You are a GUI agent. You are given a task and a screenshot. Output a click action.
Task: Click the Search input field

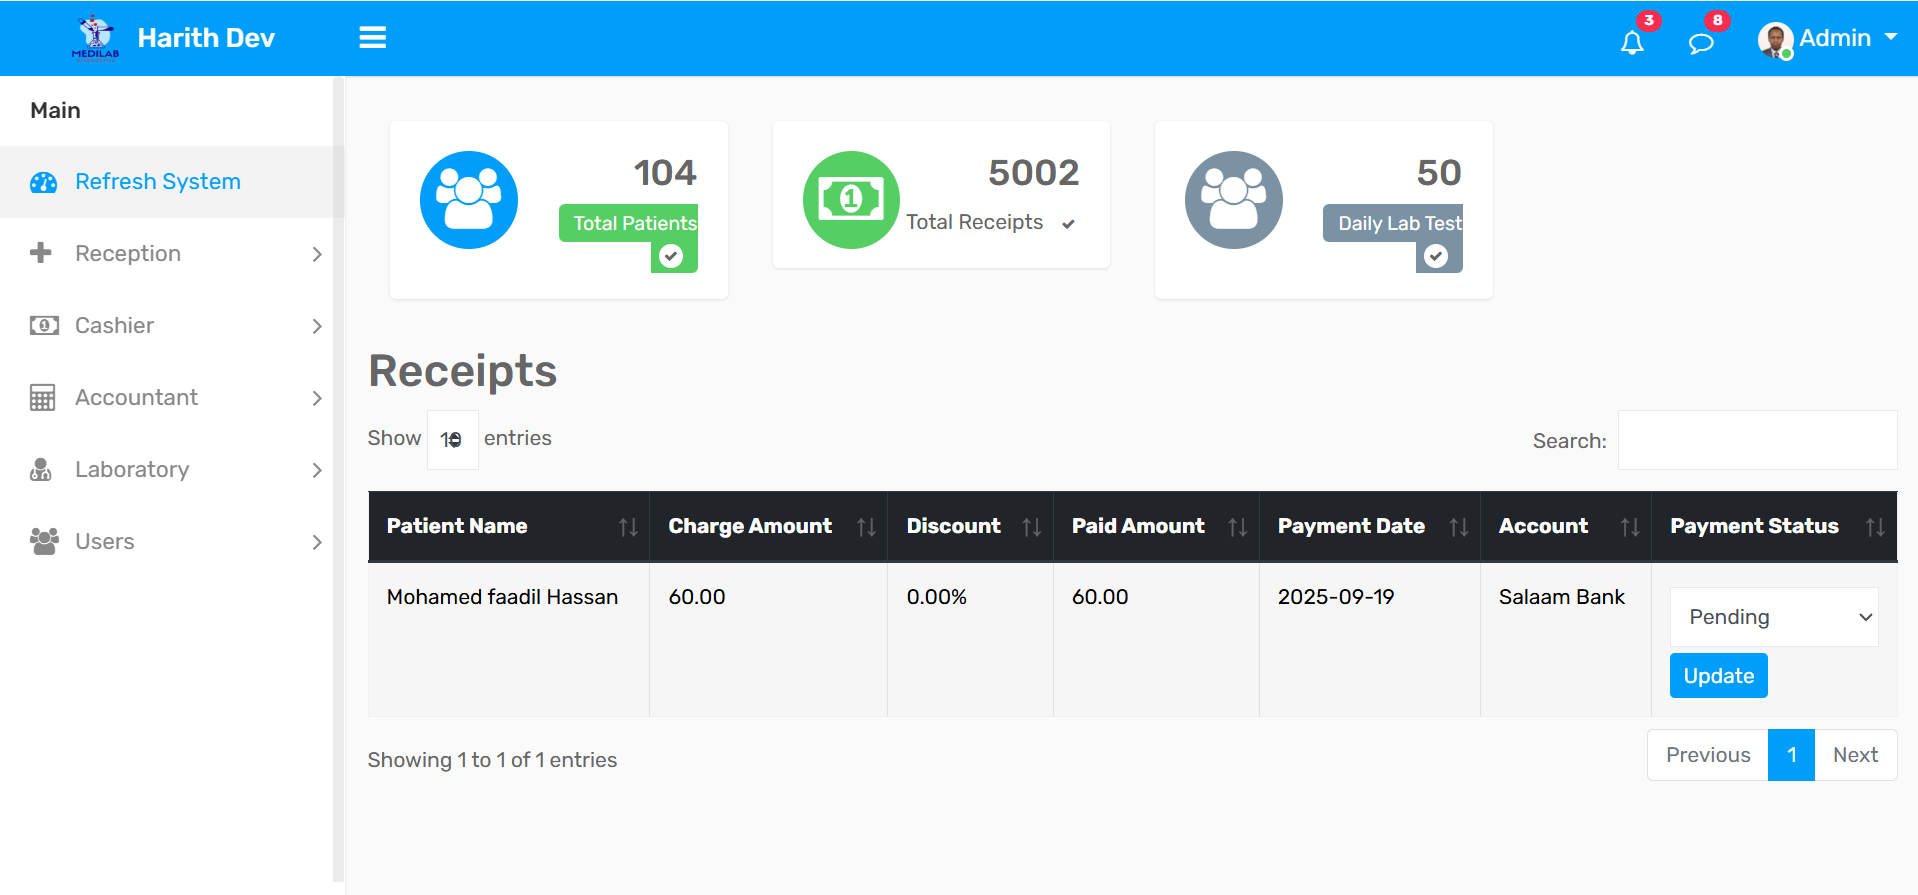1756,440
